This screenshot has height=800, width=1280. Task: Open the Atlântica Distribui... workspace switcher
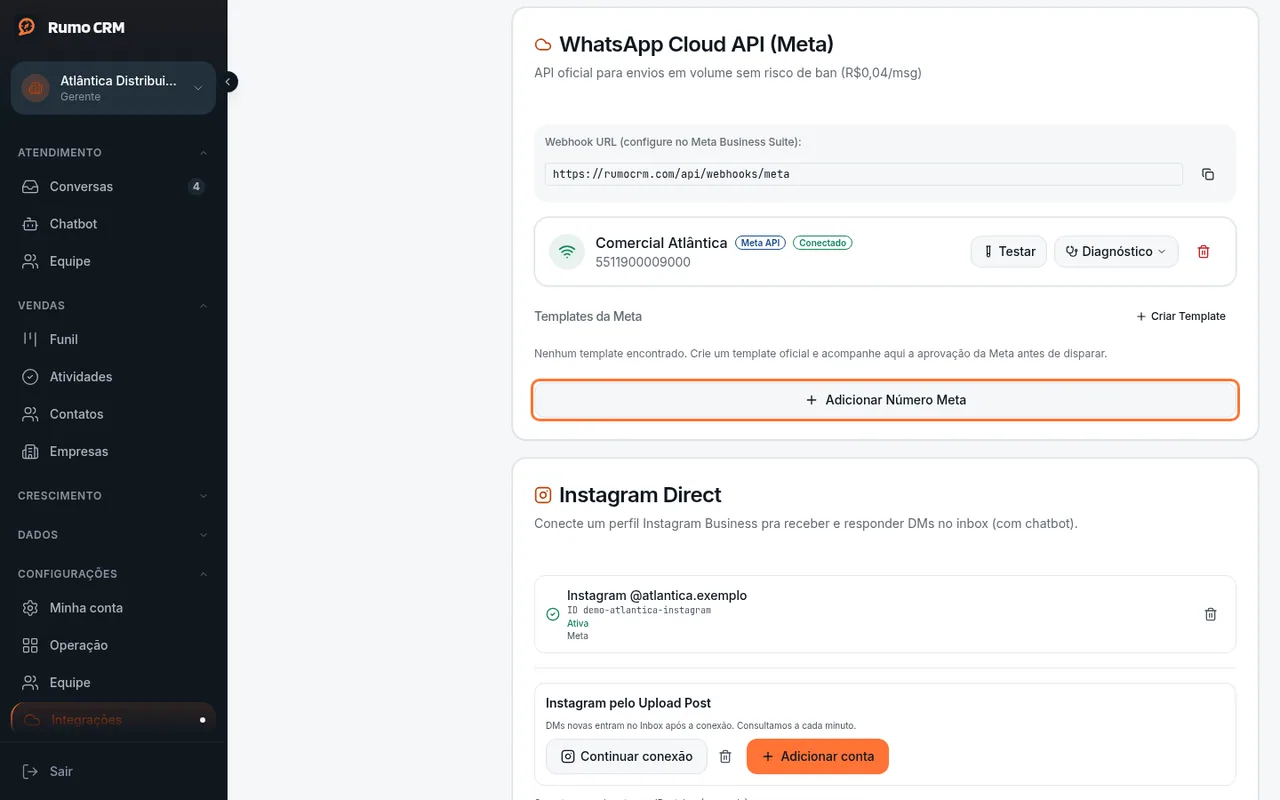113,88
